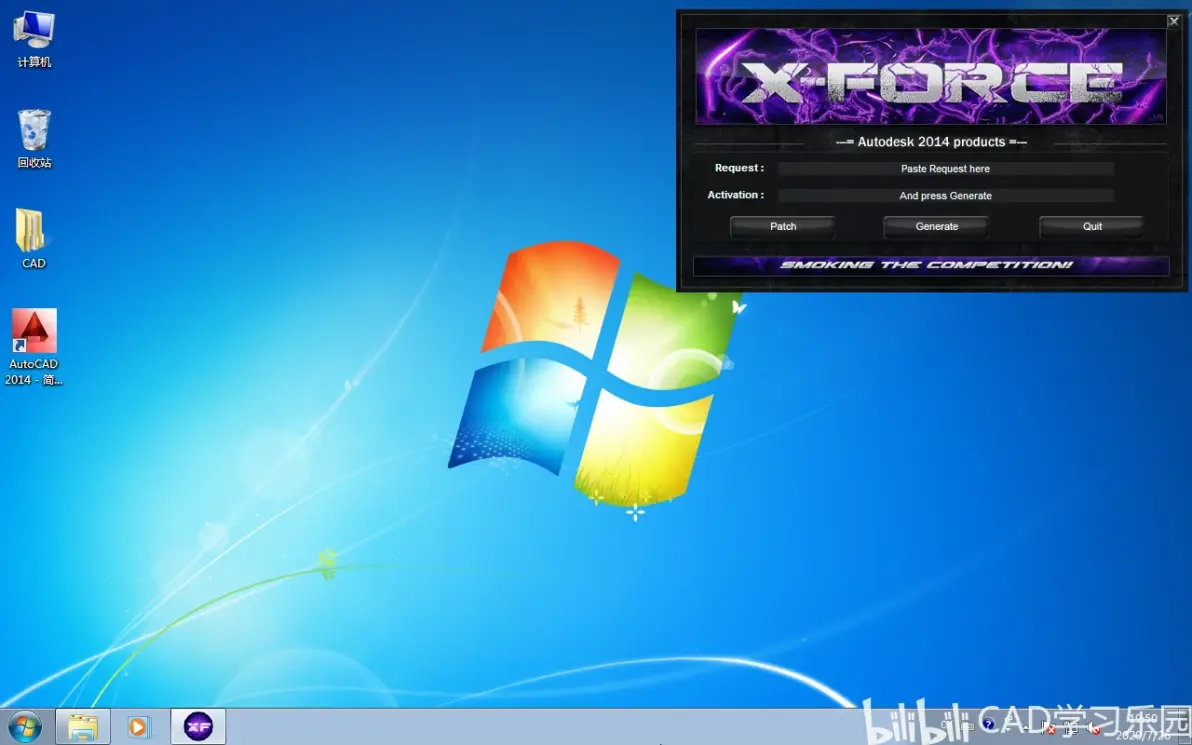Click the blue help question-mark tray icon
This screenshot has width=1192, height=745.
pos(988,724)
